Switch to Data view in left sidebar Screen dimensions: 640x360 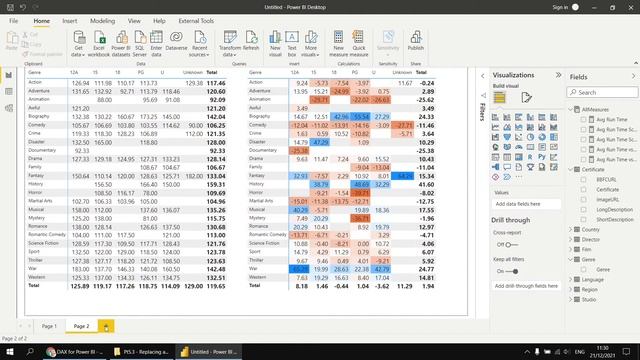9,91
